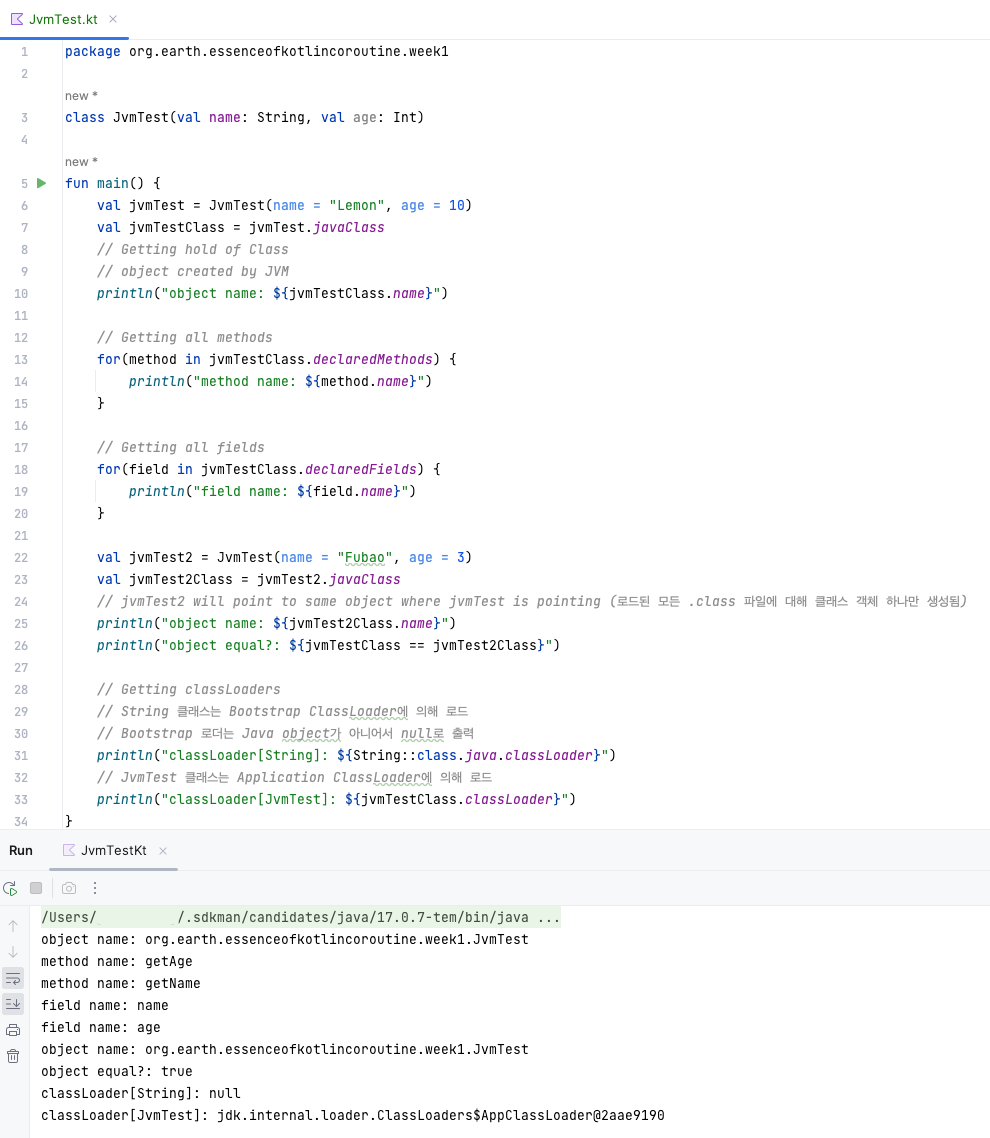Close the JvmTestKt run tab
This screenshot has width=990, height=1138.
(163, 851)
